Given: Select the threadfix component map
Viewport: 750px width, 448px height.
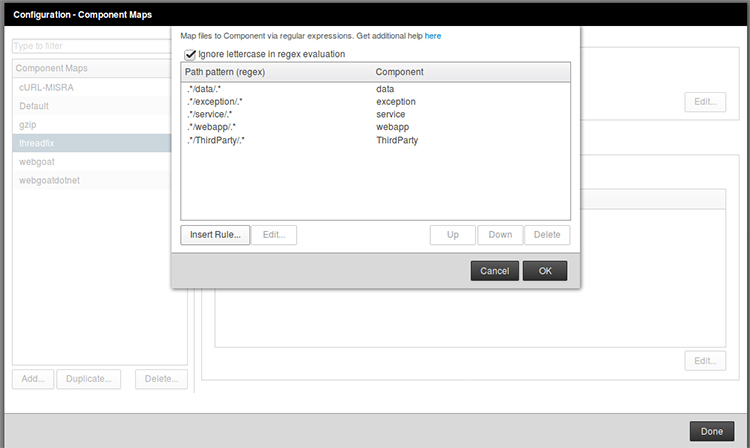Looking at the screenshot, I should point(39,143).
